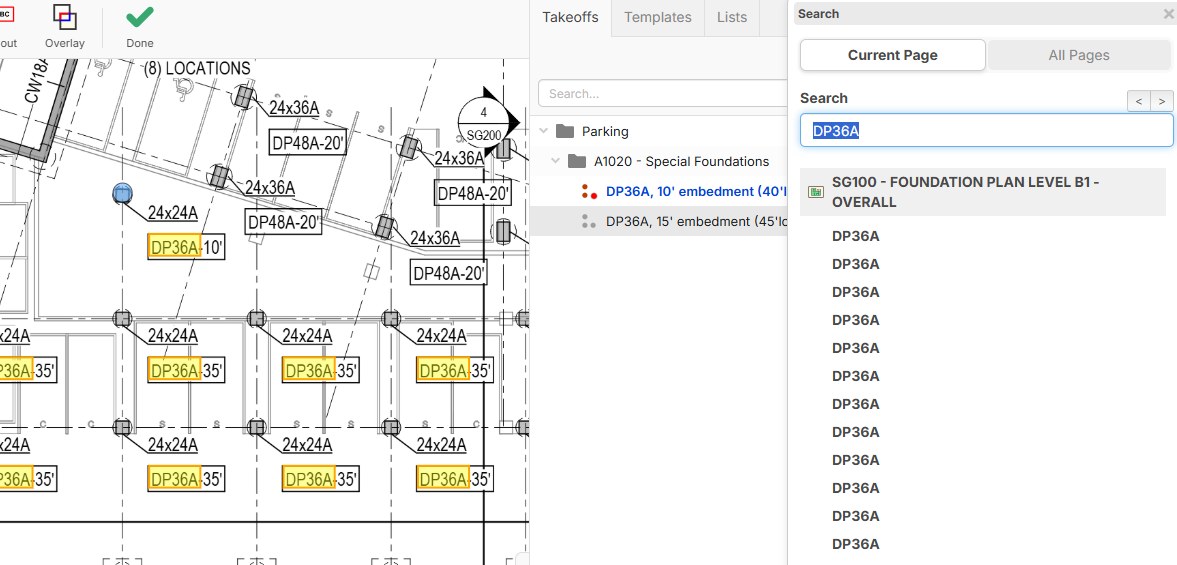Click the Parking folder icon
The image size is (1177, 565).
click(x=565, y=131)
